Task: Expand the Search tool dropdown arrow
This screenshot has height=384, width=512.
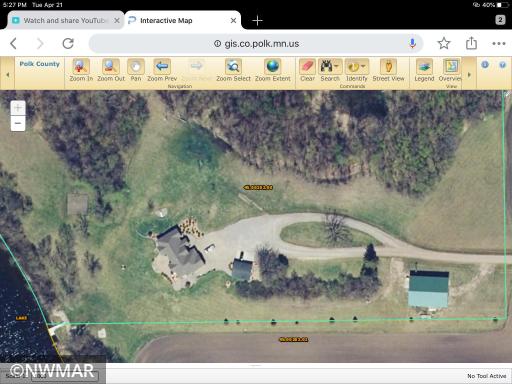Action: coord(337,66)
